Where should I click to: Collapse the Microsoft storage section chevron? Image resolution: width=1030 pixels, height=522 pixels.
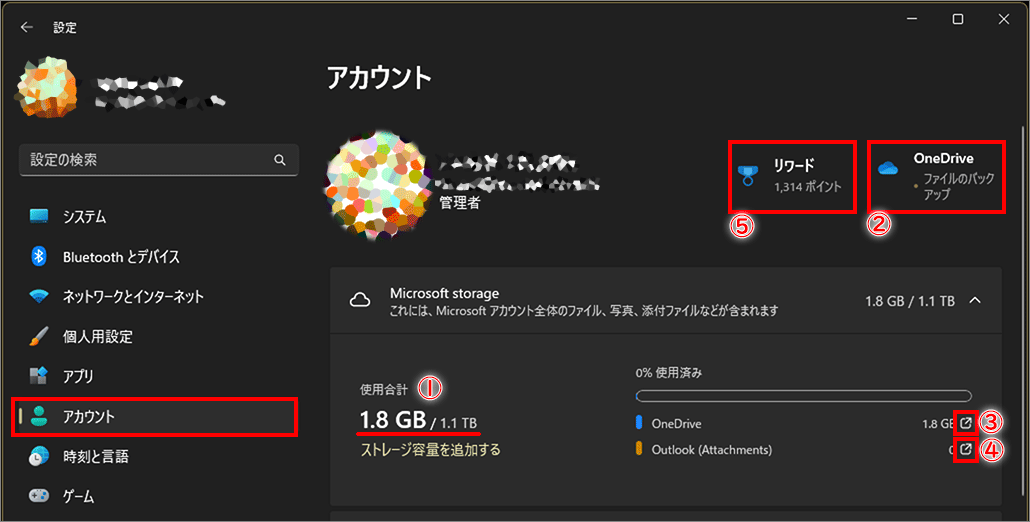(x=975, y=301)
